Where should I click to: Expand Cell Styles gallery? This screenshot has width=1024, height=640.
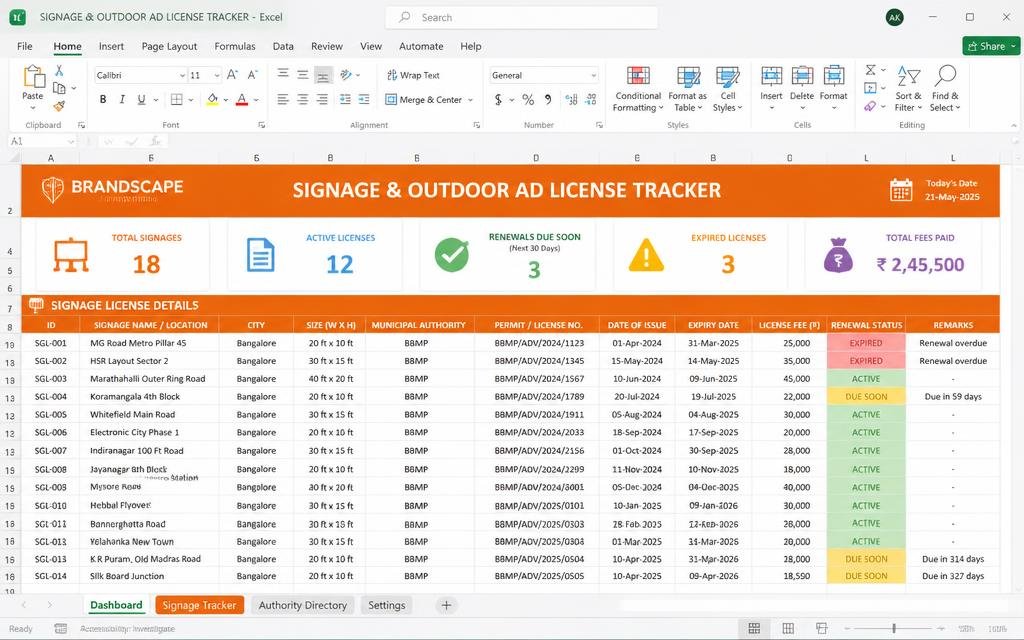click(728, 89)
